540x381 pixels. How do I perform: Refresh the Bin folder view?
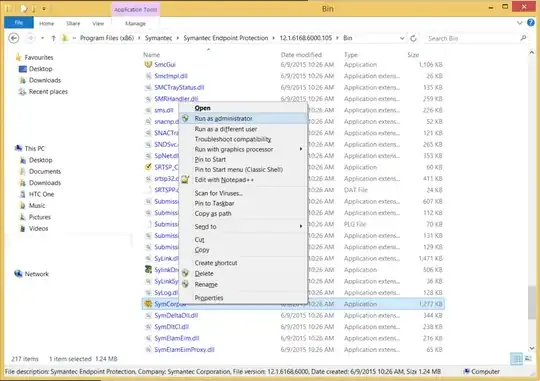click(x=413, y=38)
